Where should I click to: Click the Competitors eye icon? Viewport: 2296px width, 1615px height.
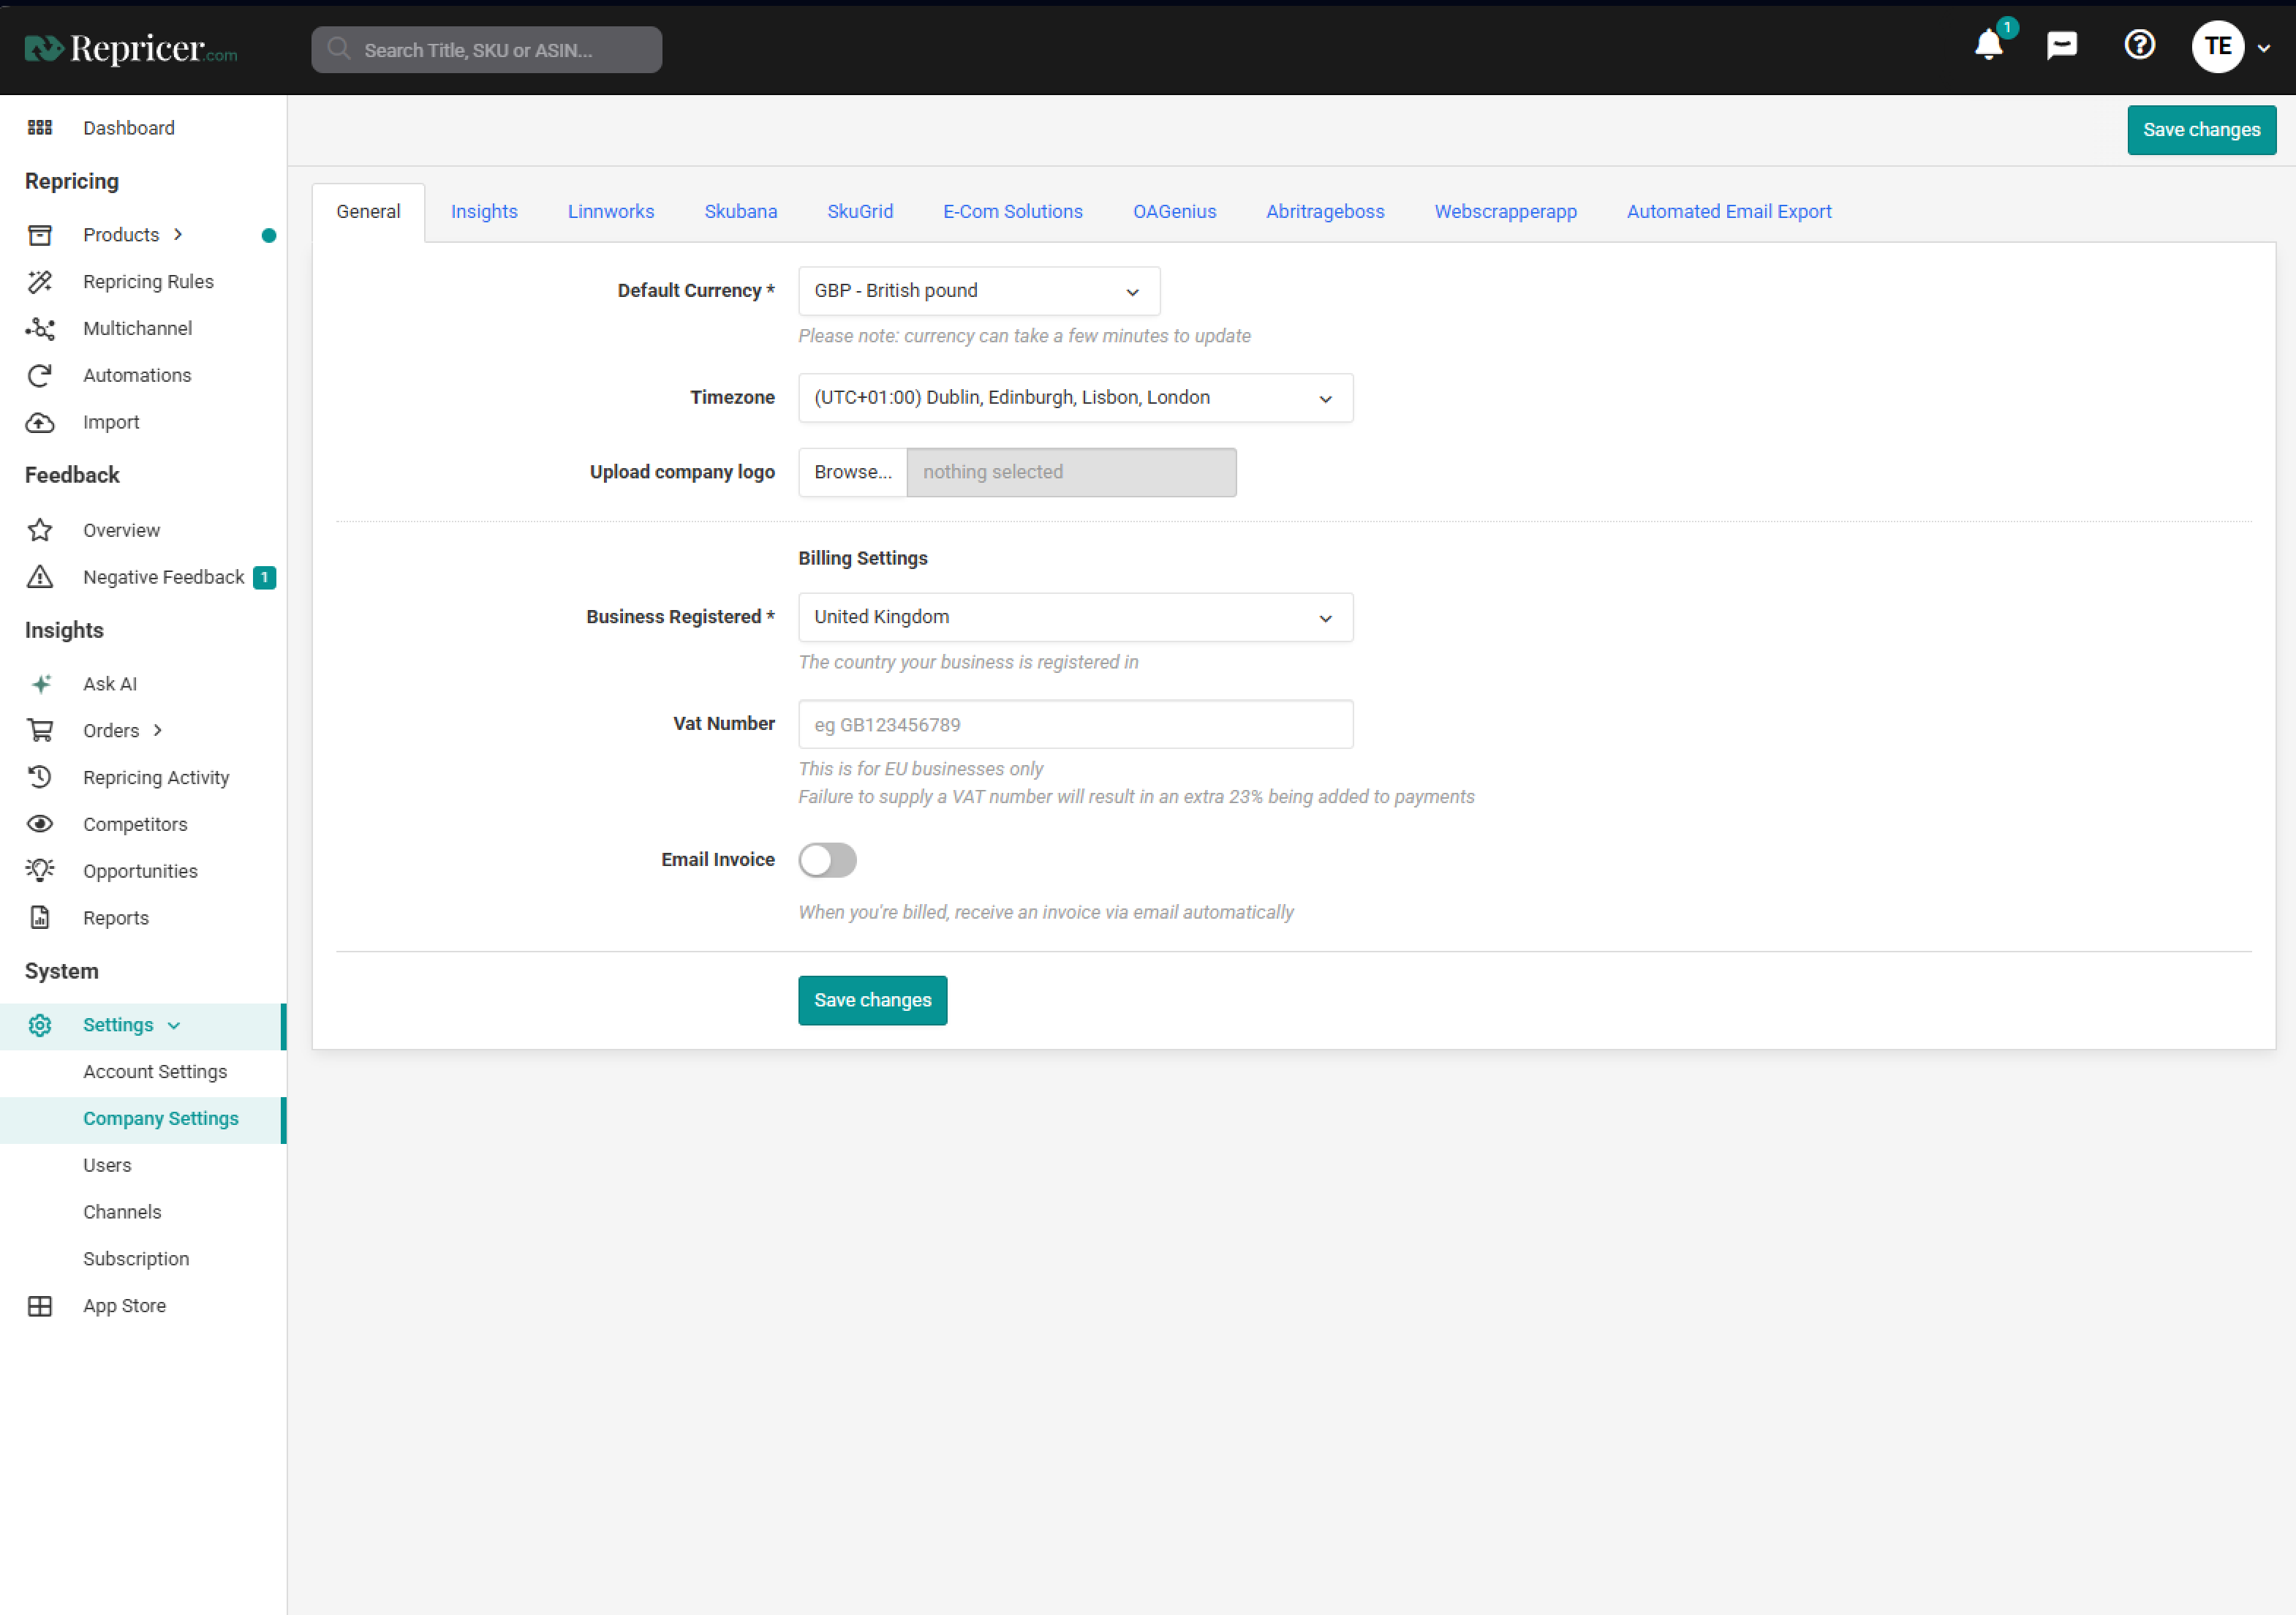pyautogui.click(x=40, y=824)
